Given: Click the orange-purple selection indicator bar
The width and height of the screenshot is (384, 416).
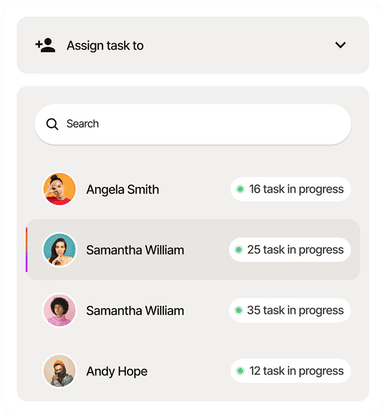Looking at the screenshot, I should tap(26, 249).
